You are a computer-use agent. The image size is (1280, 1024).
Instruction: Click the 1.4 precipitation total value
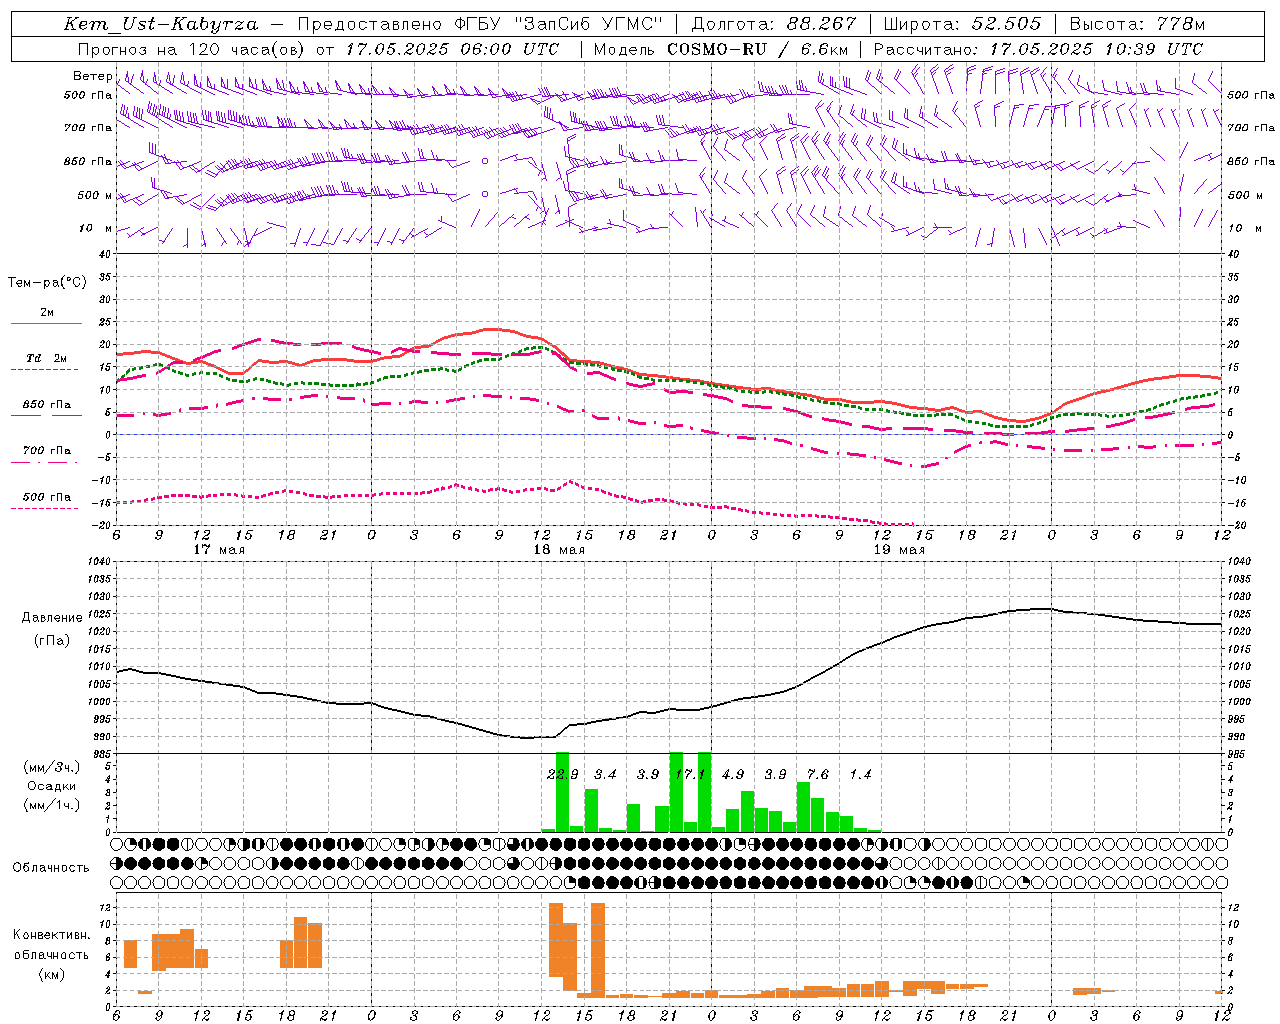(860, 775)
